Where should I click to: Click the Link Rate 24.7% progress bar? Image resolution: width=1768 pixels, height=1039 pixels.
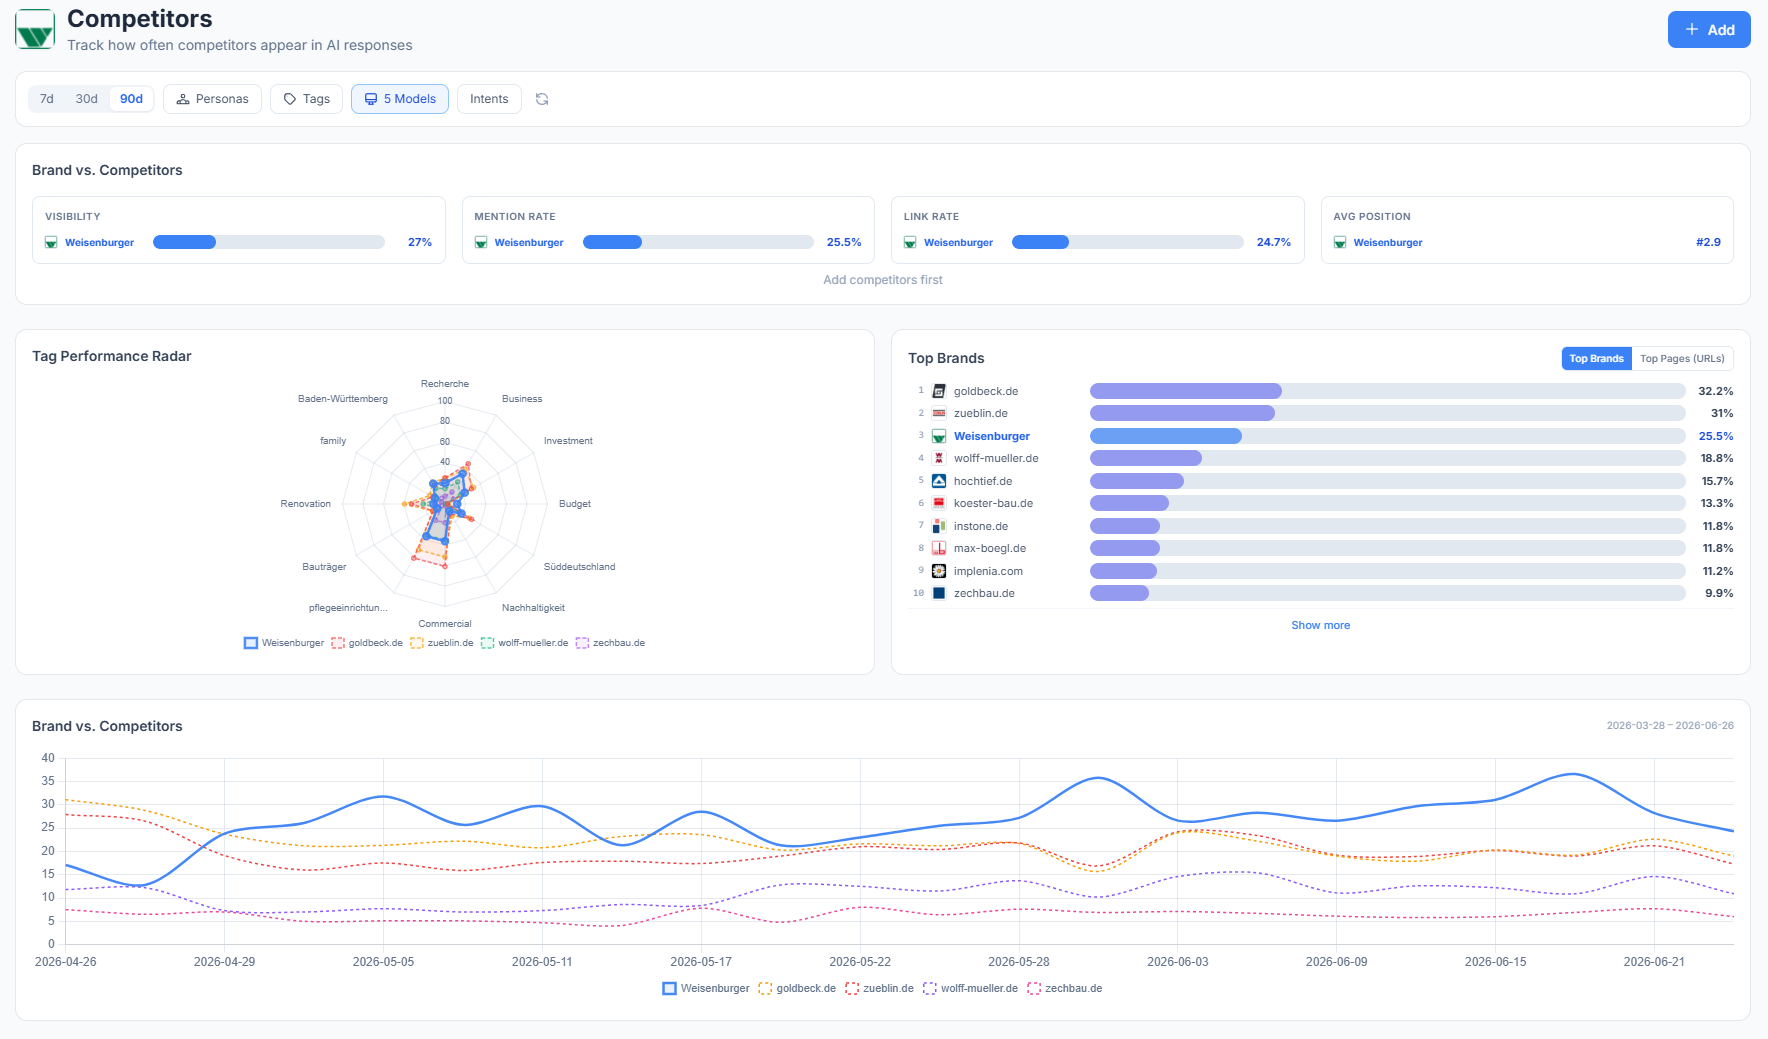point(1128,242)
